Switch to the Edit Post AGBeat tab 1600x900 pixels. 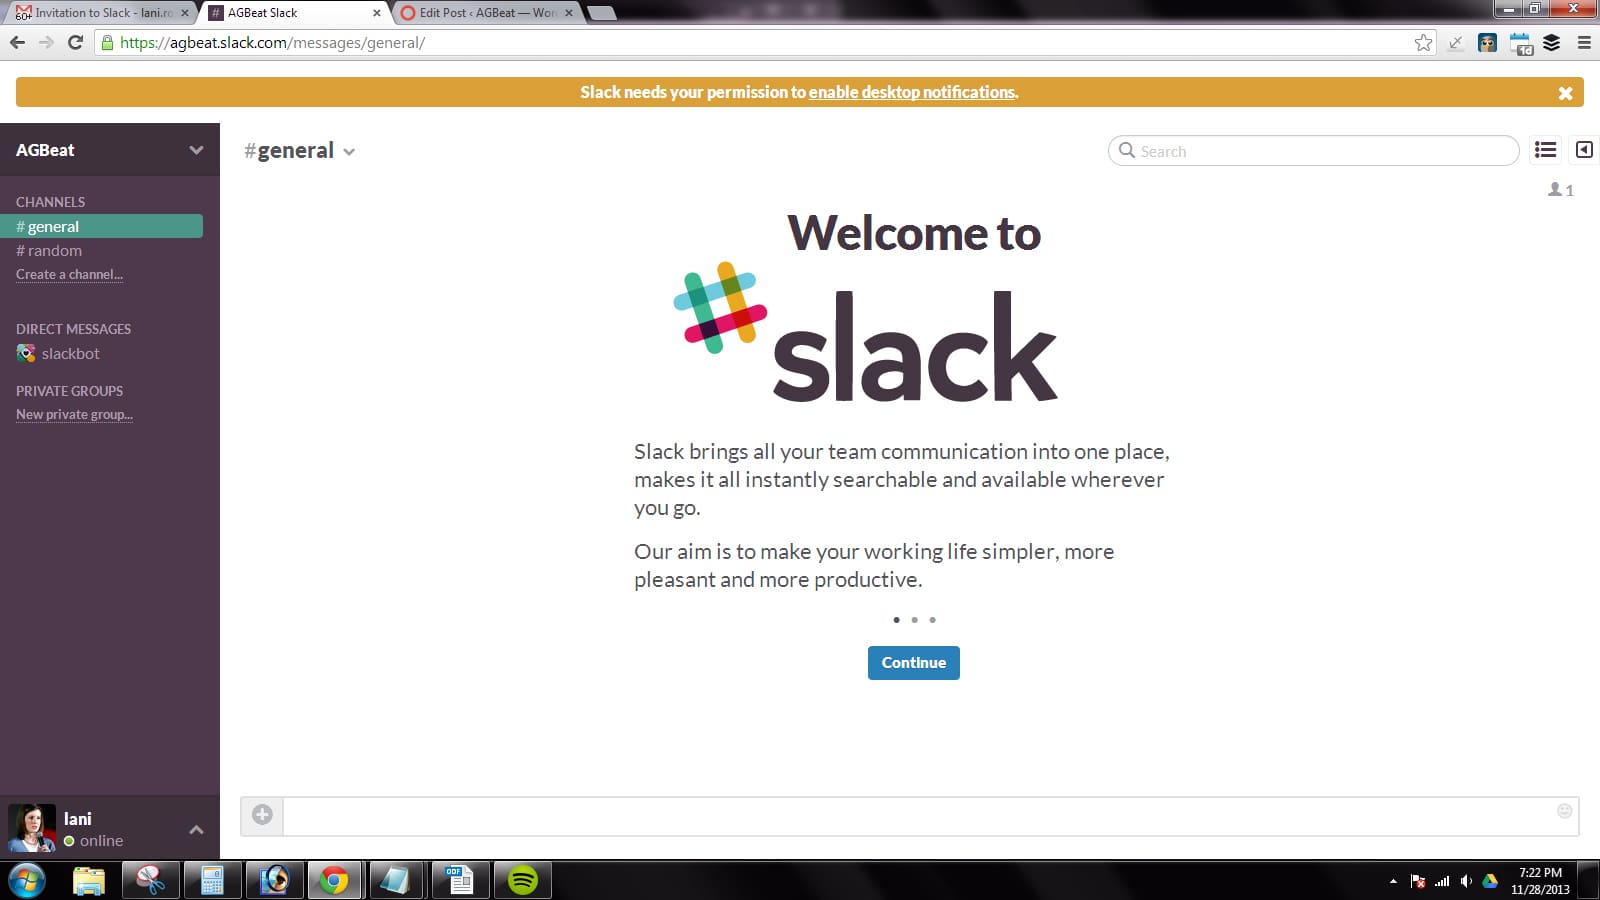point(486,13)
